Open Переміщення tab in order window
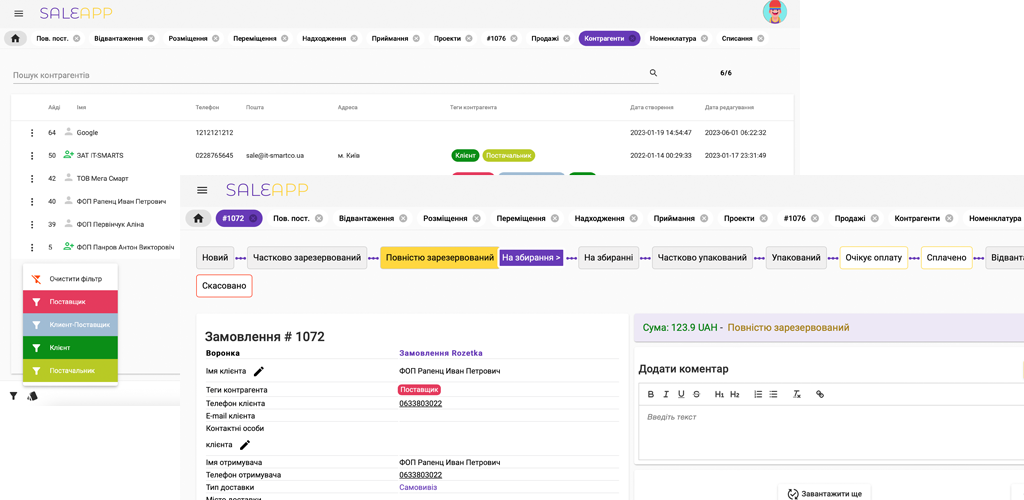1024x500 pixels. (x=520, y=218)
